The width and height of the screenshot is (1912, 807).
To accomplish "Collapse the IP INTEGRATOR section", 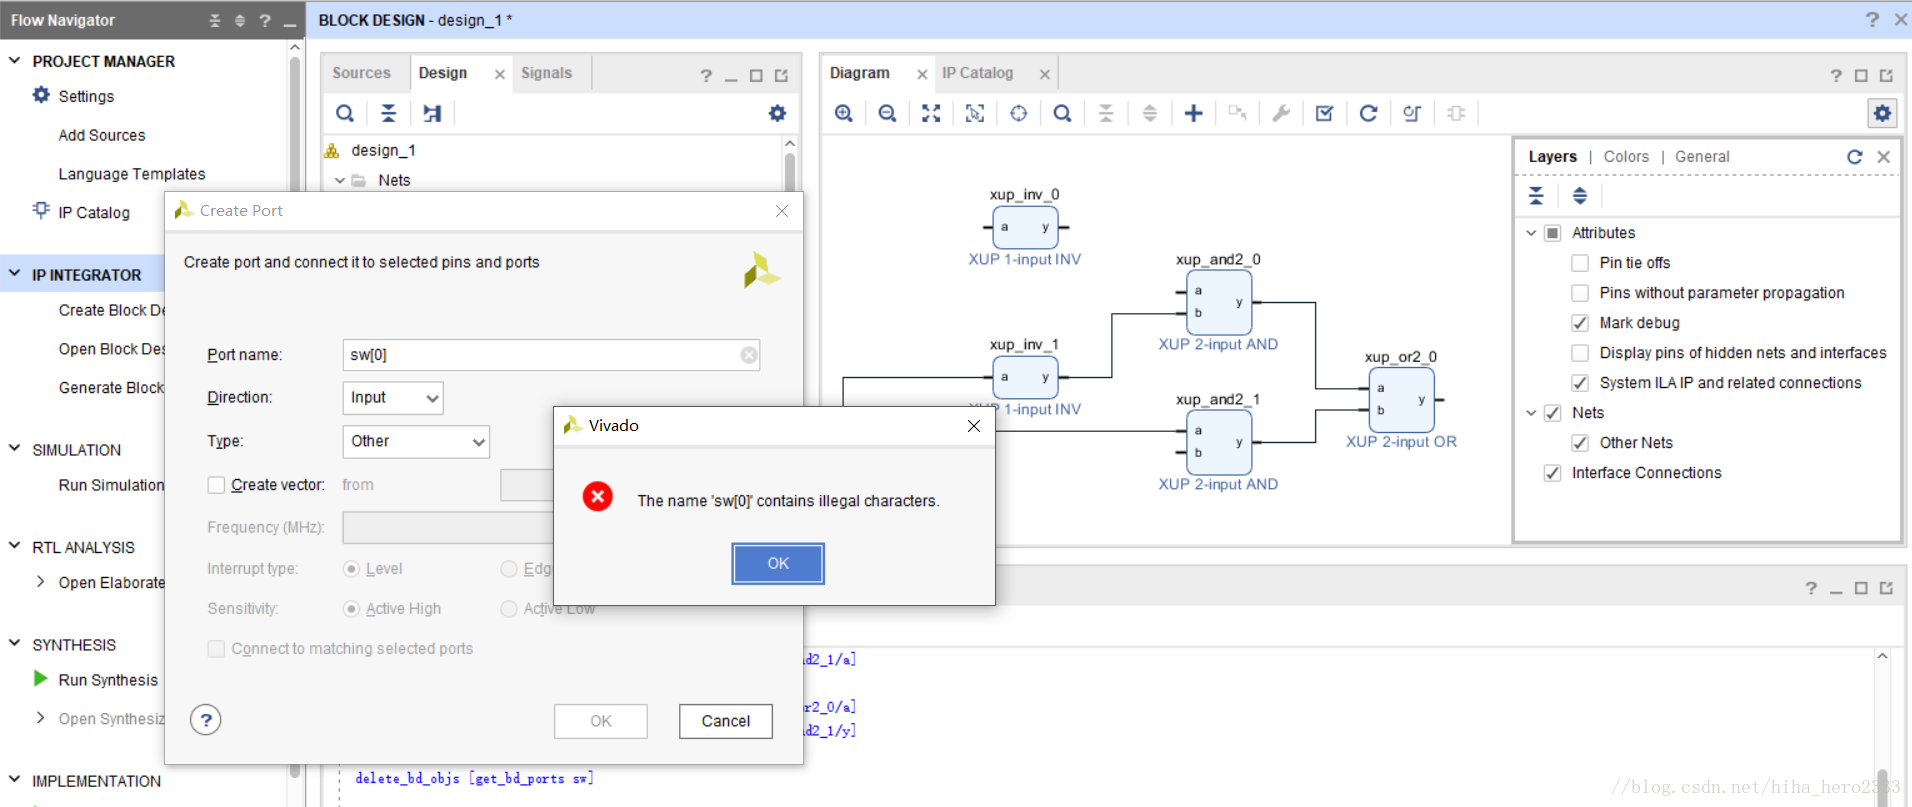I will coord(14,273).
